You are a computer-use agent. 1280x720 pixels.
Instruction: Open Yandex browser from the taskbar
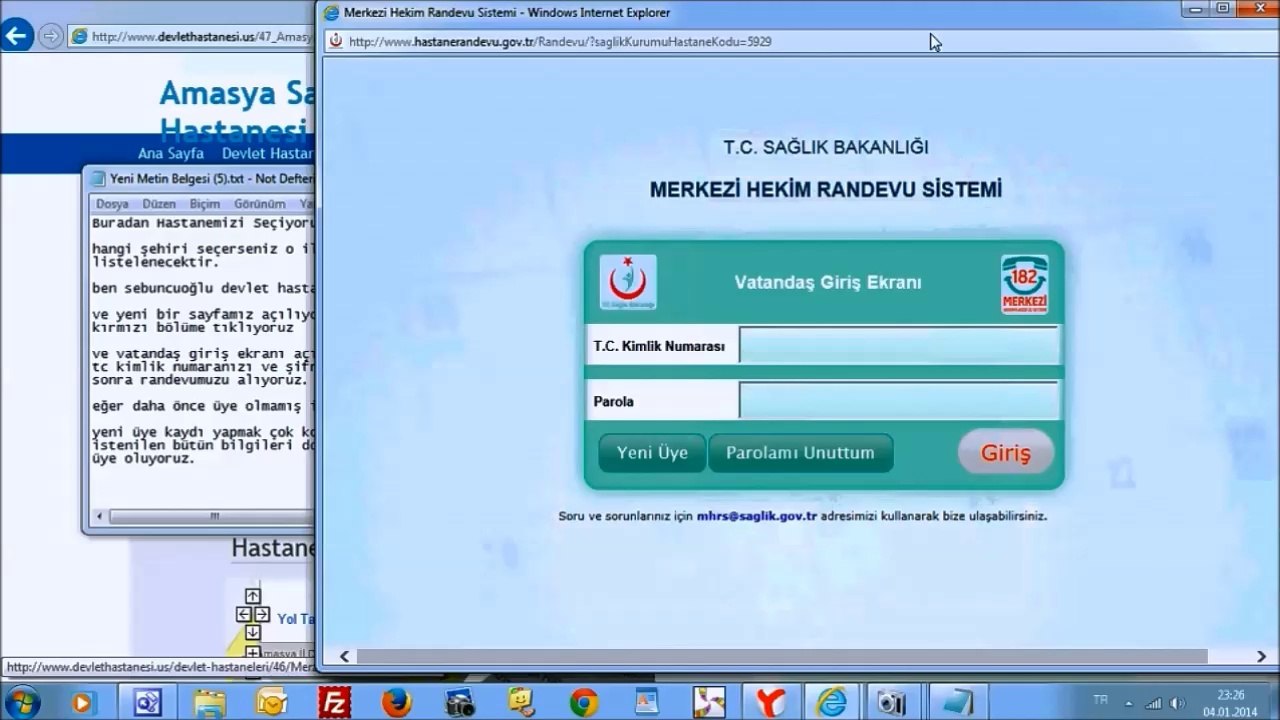point(770,703)
